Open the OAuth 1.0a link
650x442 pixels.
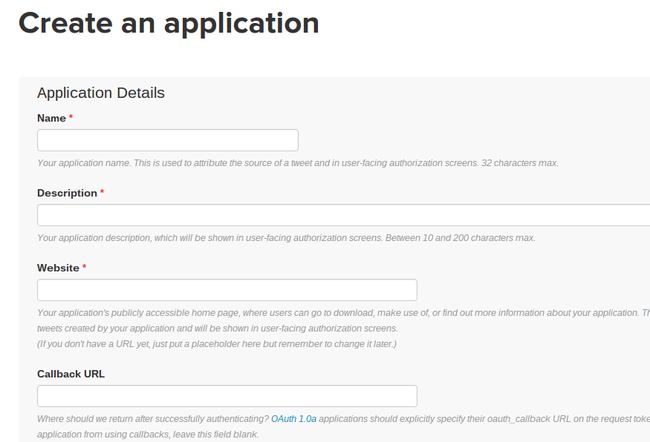click(293, 419)
